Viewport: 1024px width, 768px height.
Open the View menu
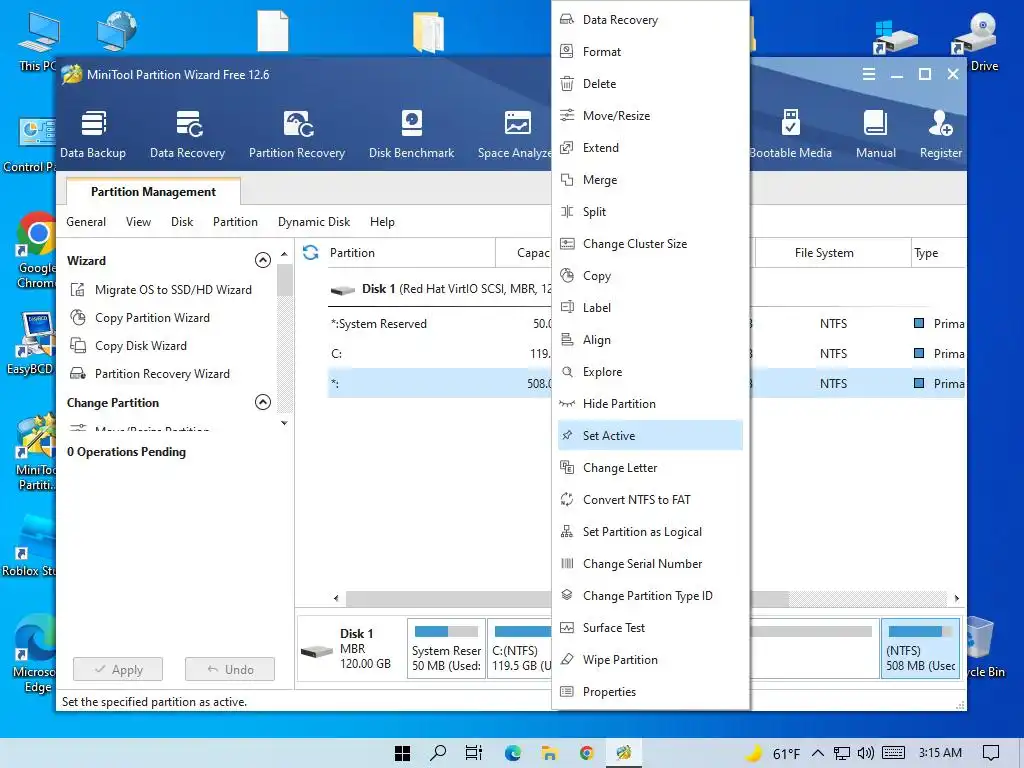(138, 222)
